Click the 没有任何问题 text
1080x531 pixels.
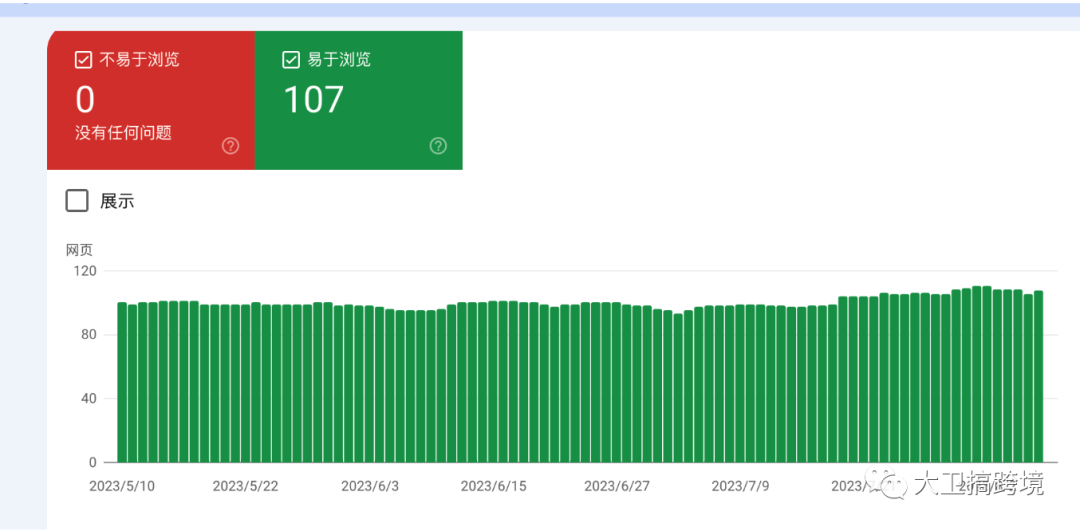pyautogui.click(x=123, y=133)
